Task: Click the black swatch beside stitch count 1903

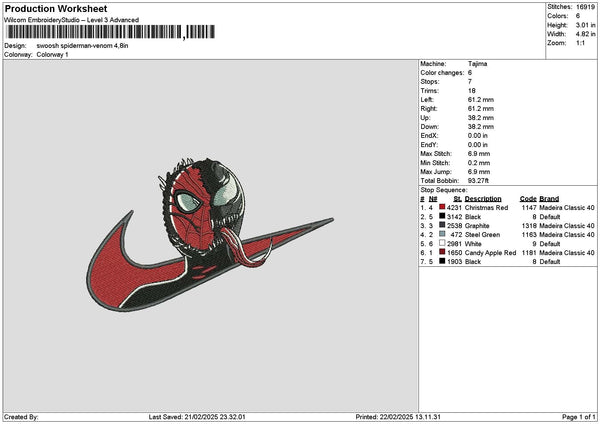Action: pos(442,261)
